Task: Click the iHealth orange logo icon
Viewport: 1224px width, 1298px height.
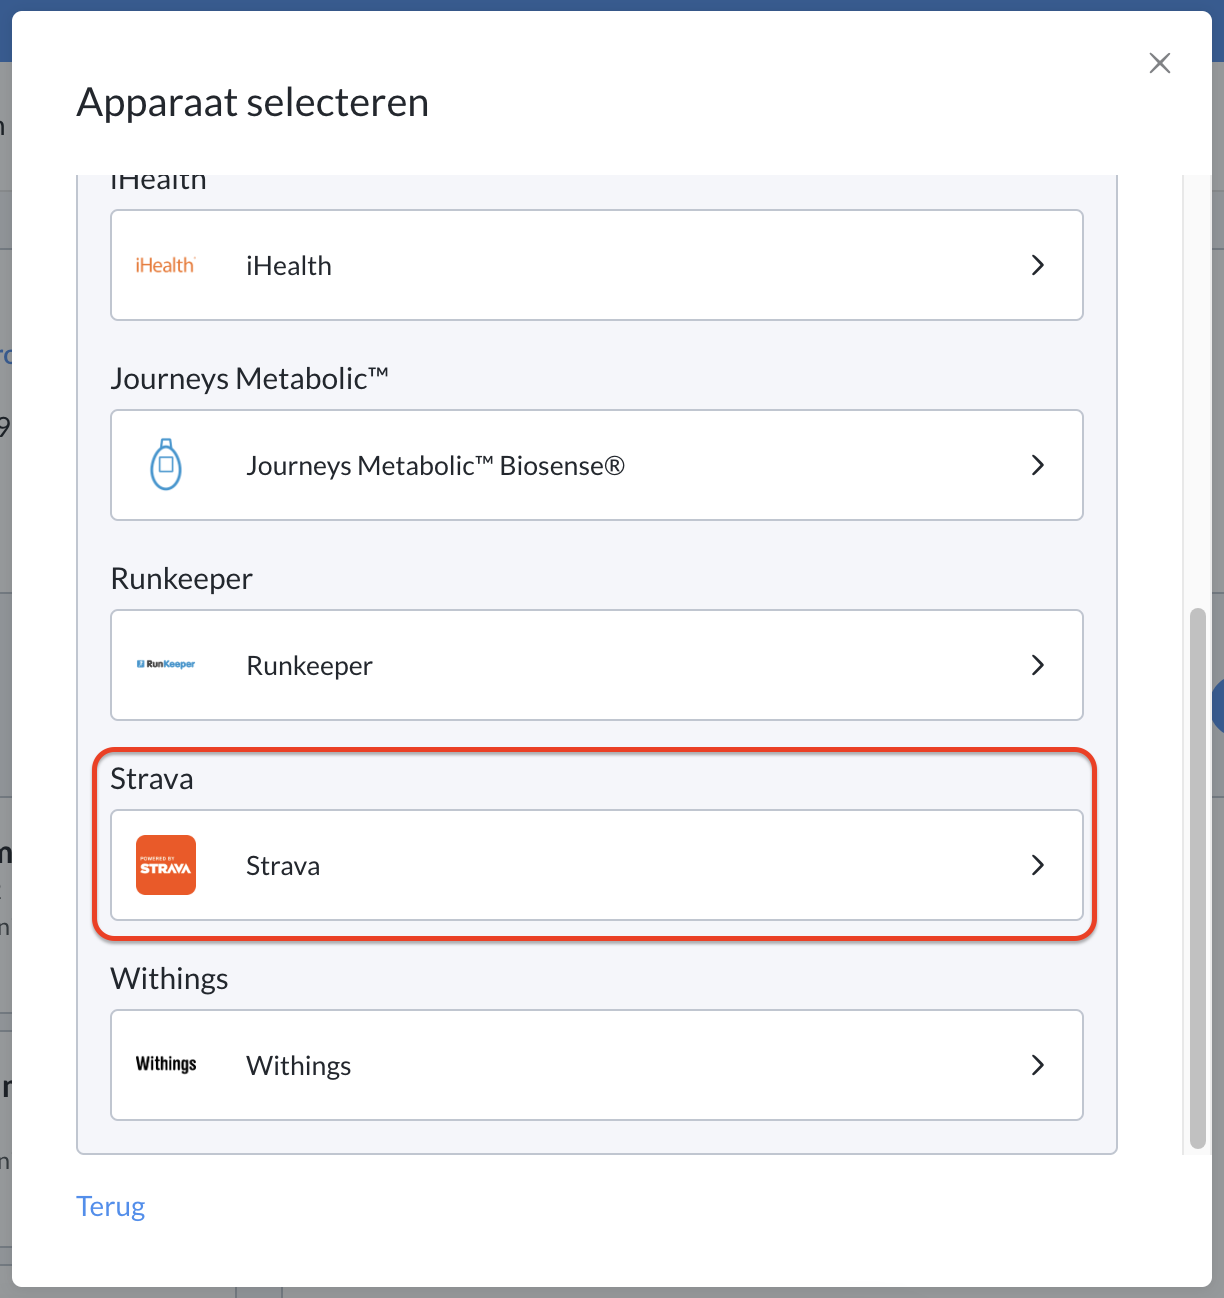Action: 166,265
